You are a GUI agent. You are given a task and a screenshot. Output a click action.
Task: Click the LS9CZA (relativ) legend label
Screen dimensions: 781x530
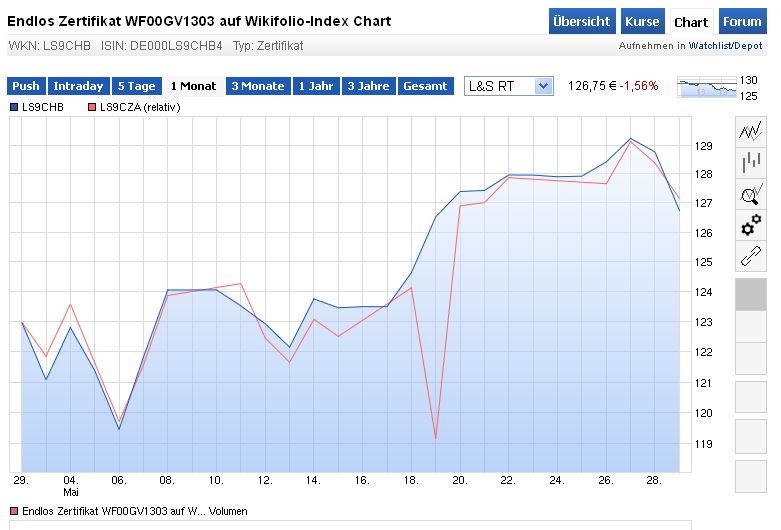pyautogui.click(x=140, y=107)
